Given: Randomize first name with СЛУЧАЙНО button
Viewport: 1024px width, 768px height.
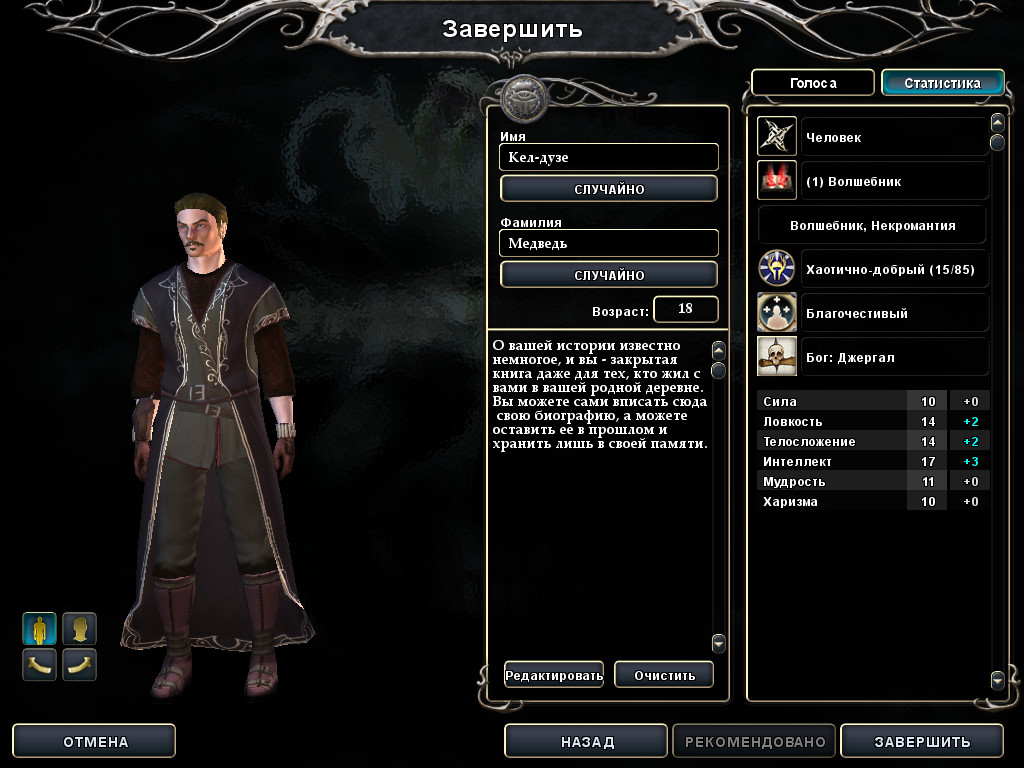Looking at the screenshot, I should (x=609, y=189).
